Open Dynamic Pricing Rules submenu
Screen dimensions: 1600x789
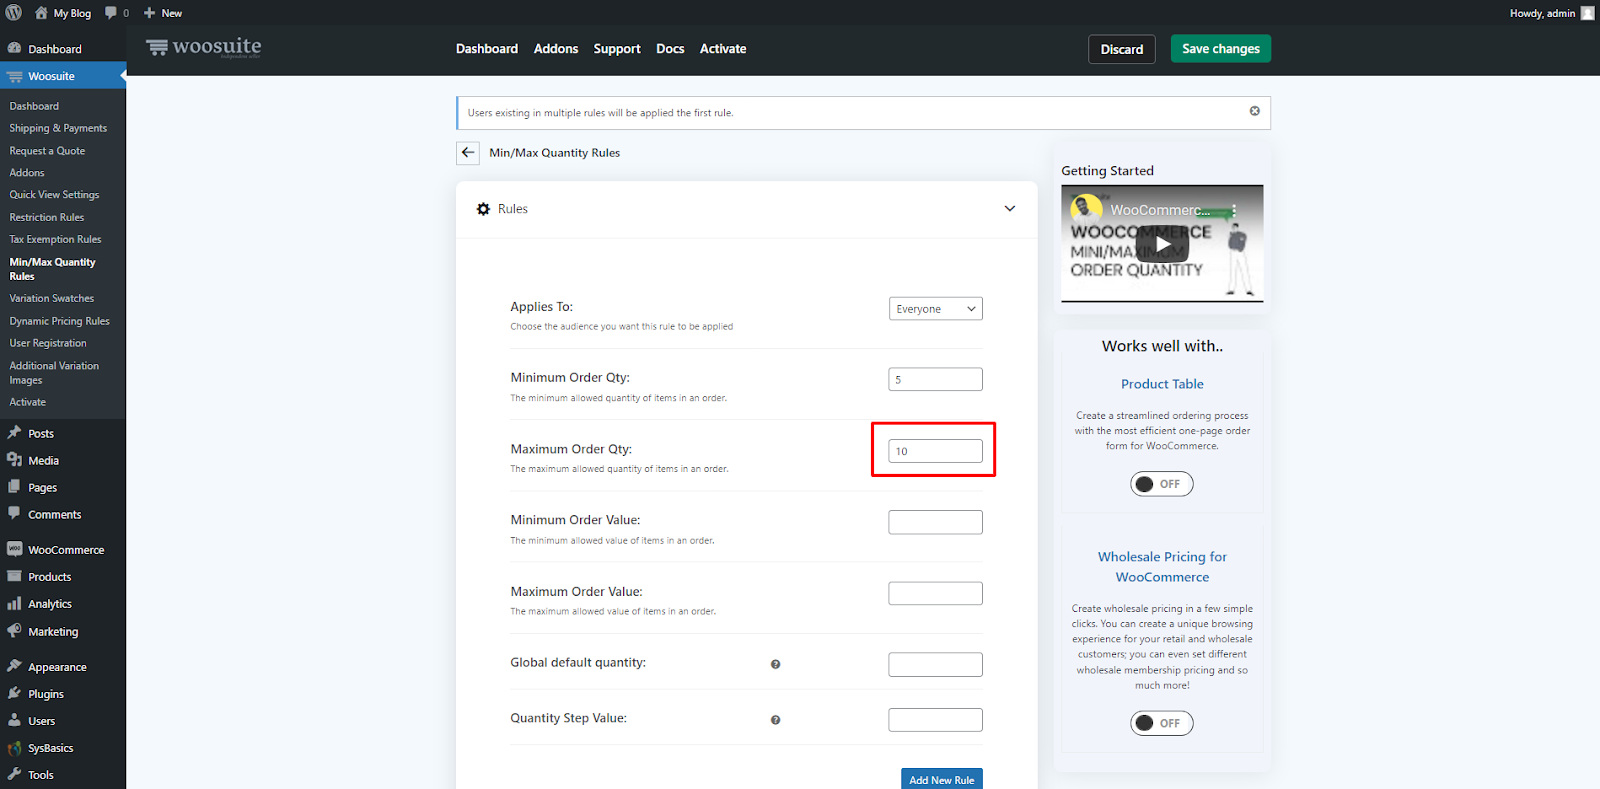tap(59, 321)
